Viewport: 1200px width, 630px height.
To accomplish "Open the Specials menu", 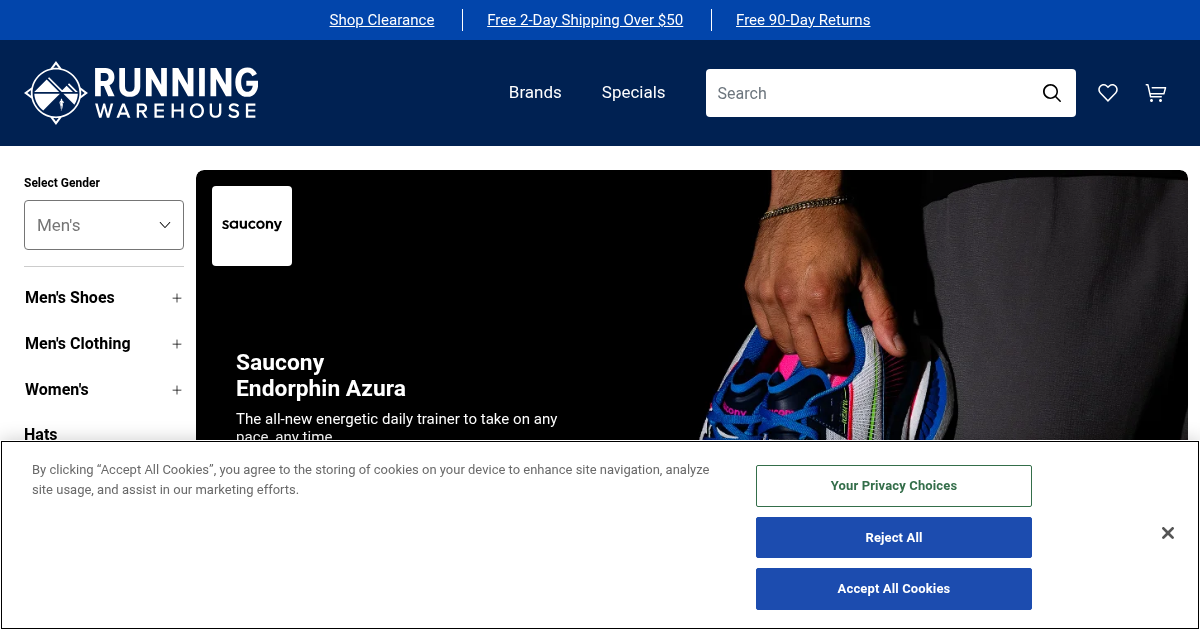I will pos(633,93).
